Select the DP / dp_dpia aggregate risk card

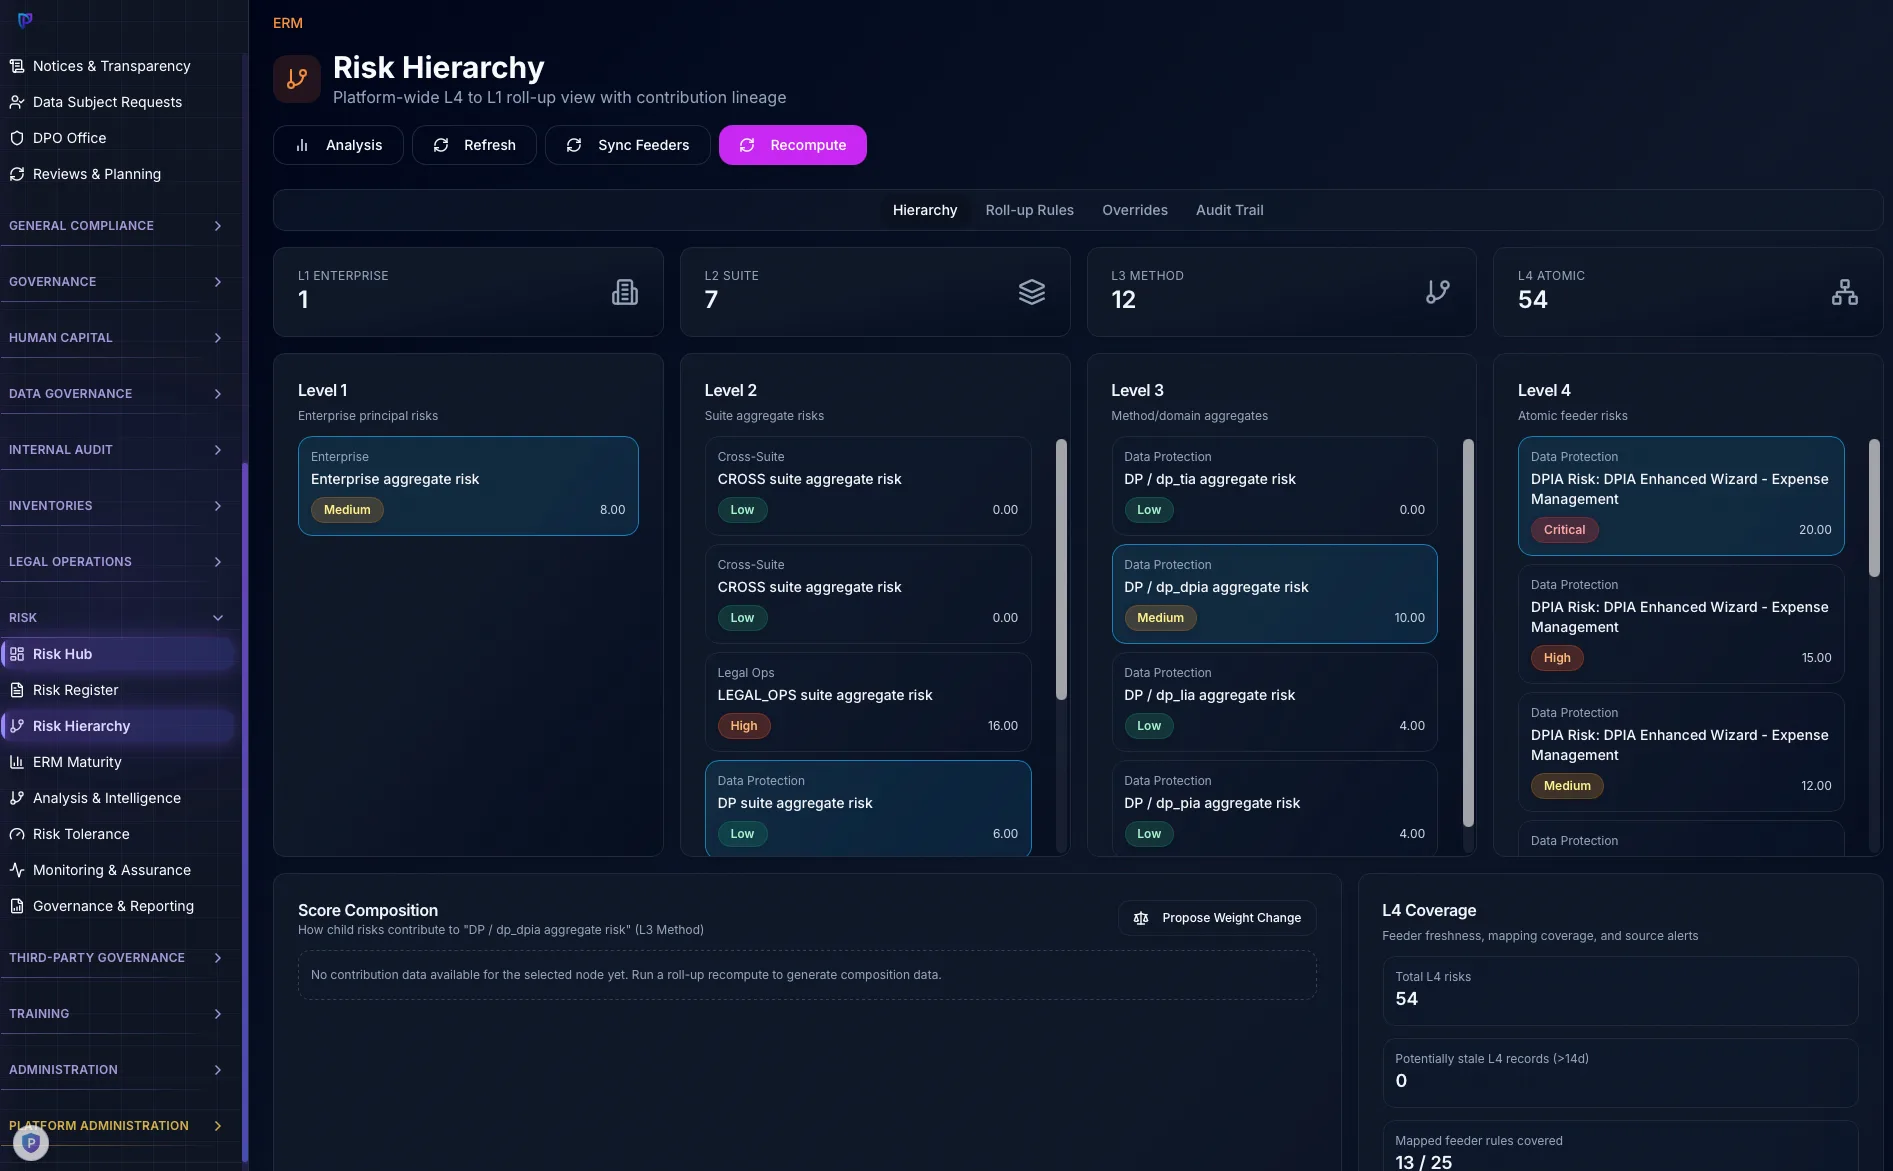1274,594
